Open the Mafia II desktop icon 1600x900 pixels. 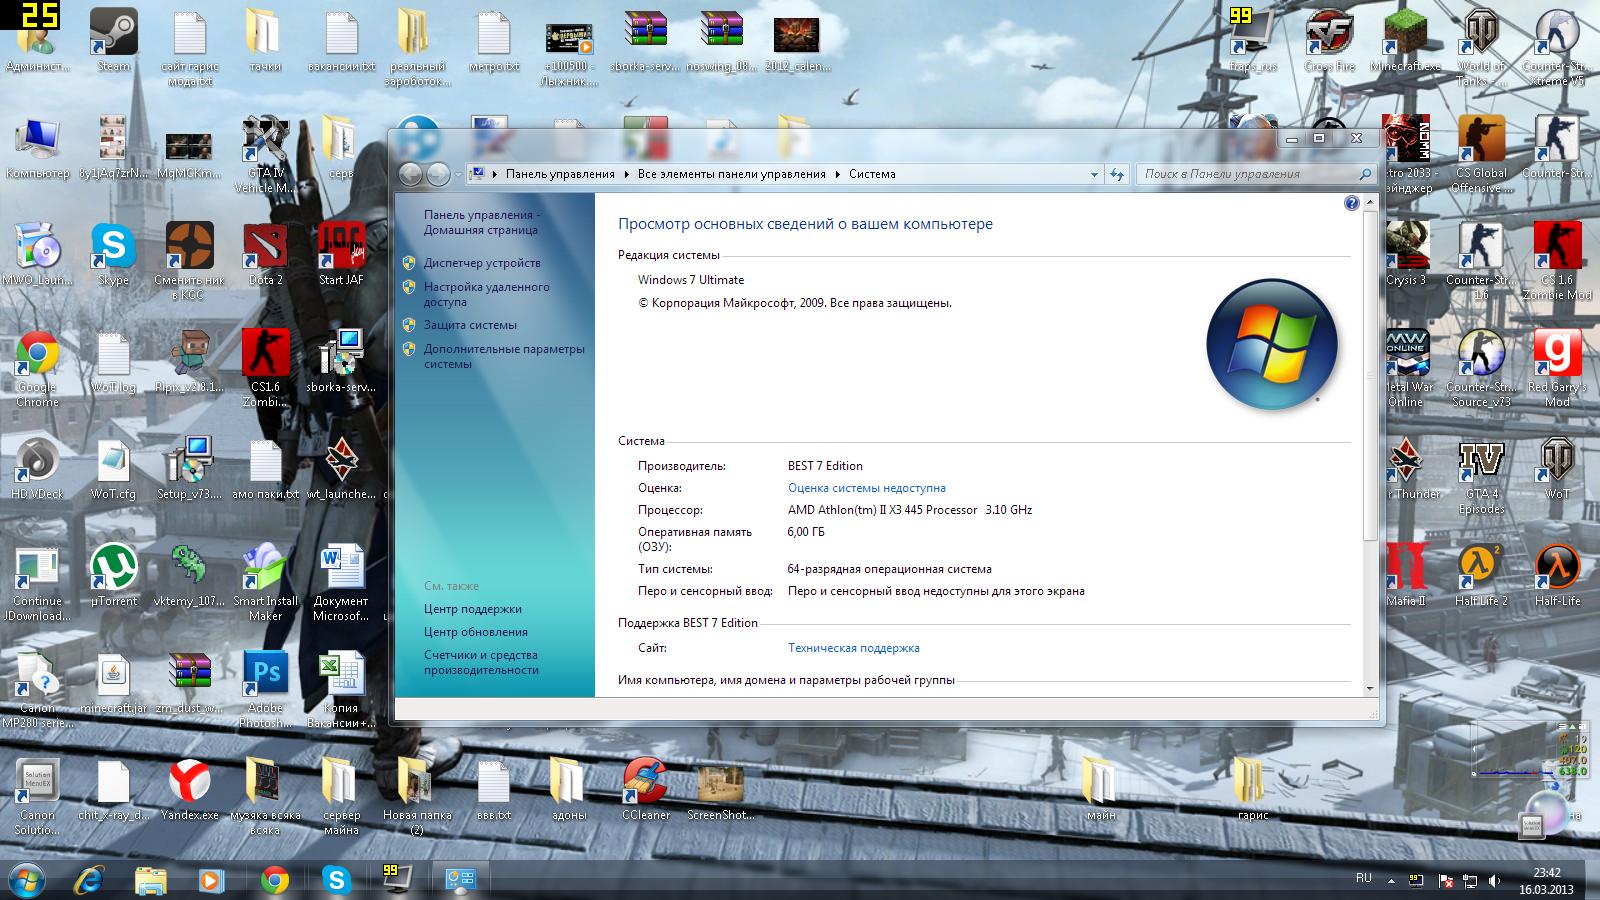tap(1405, 575)
